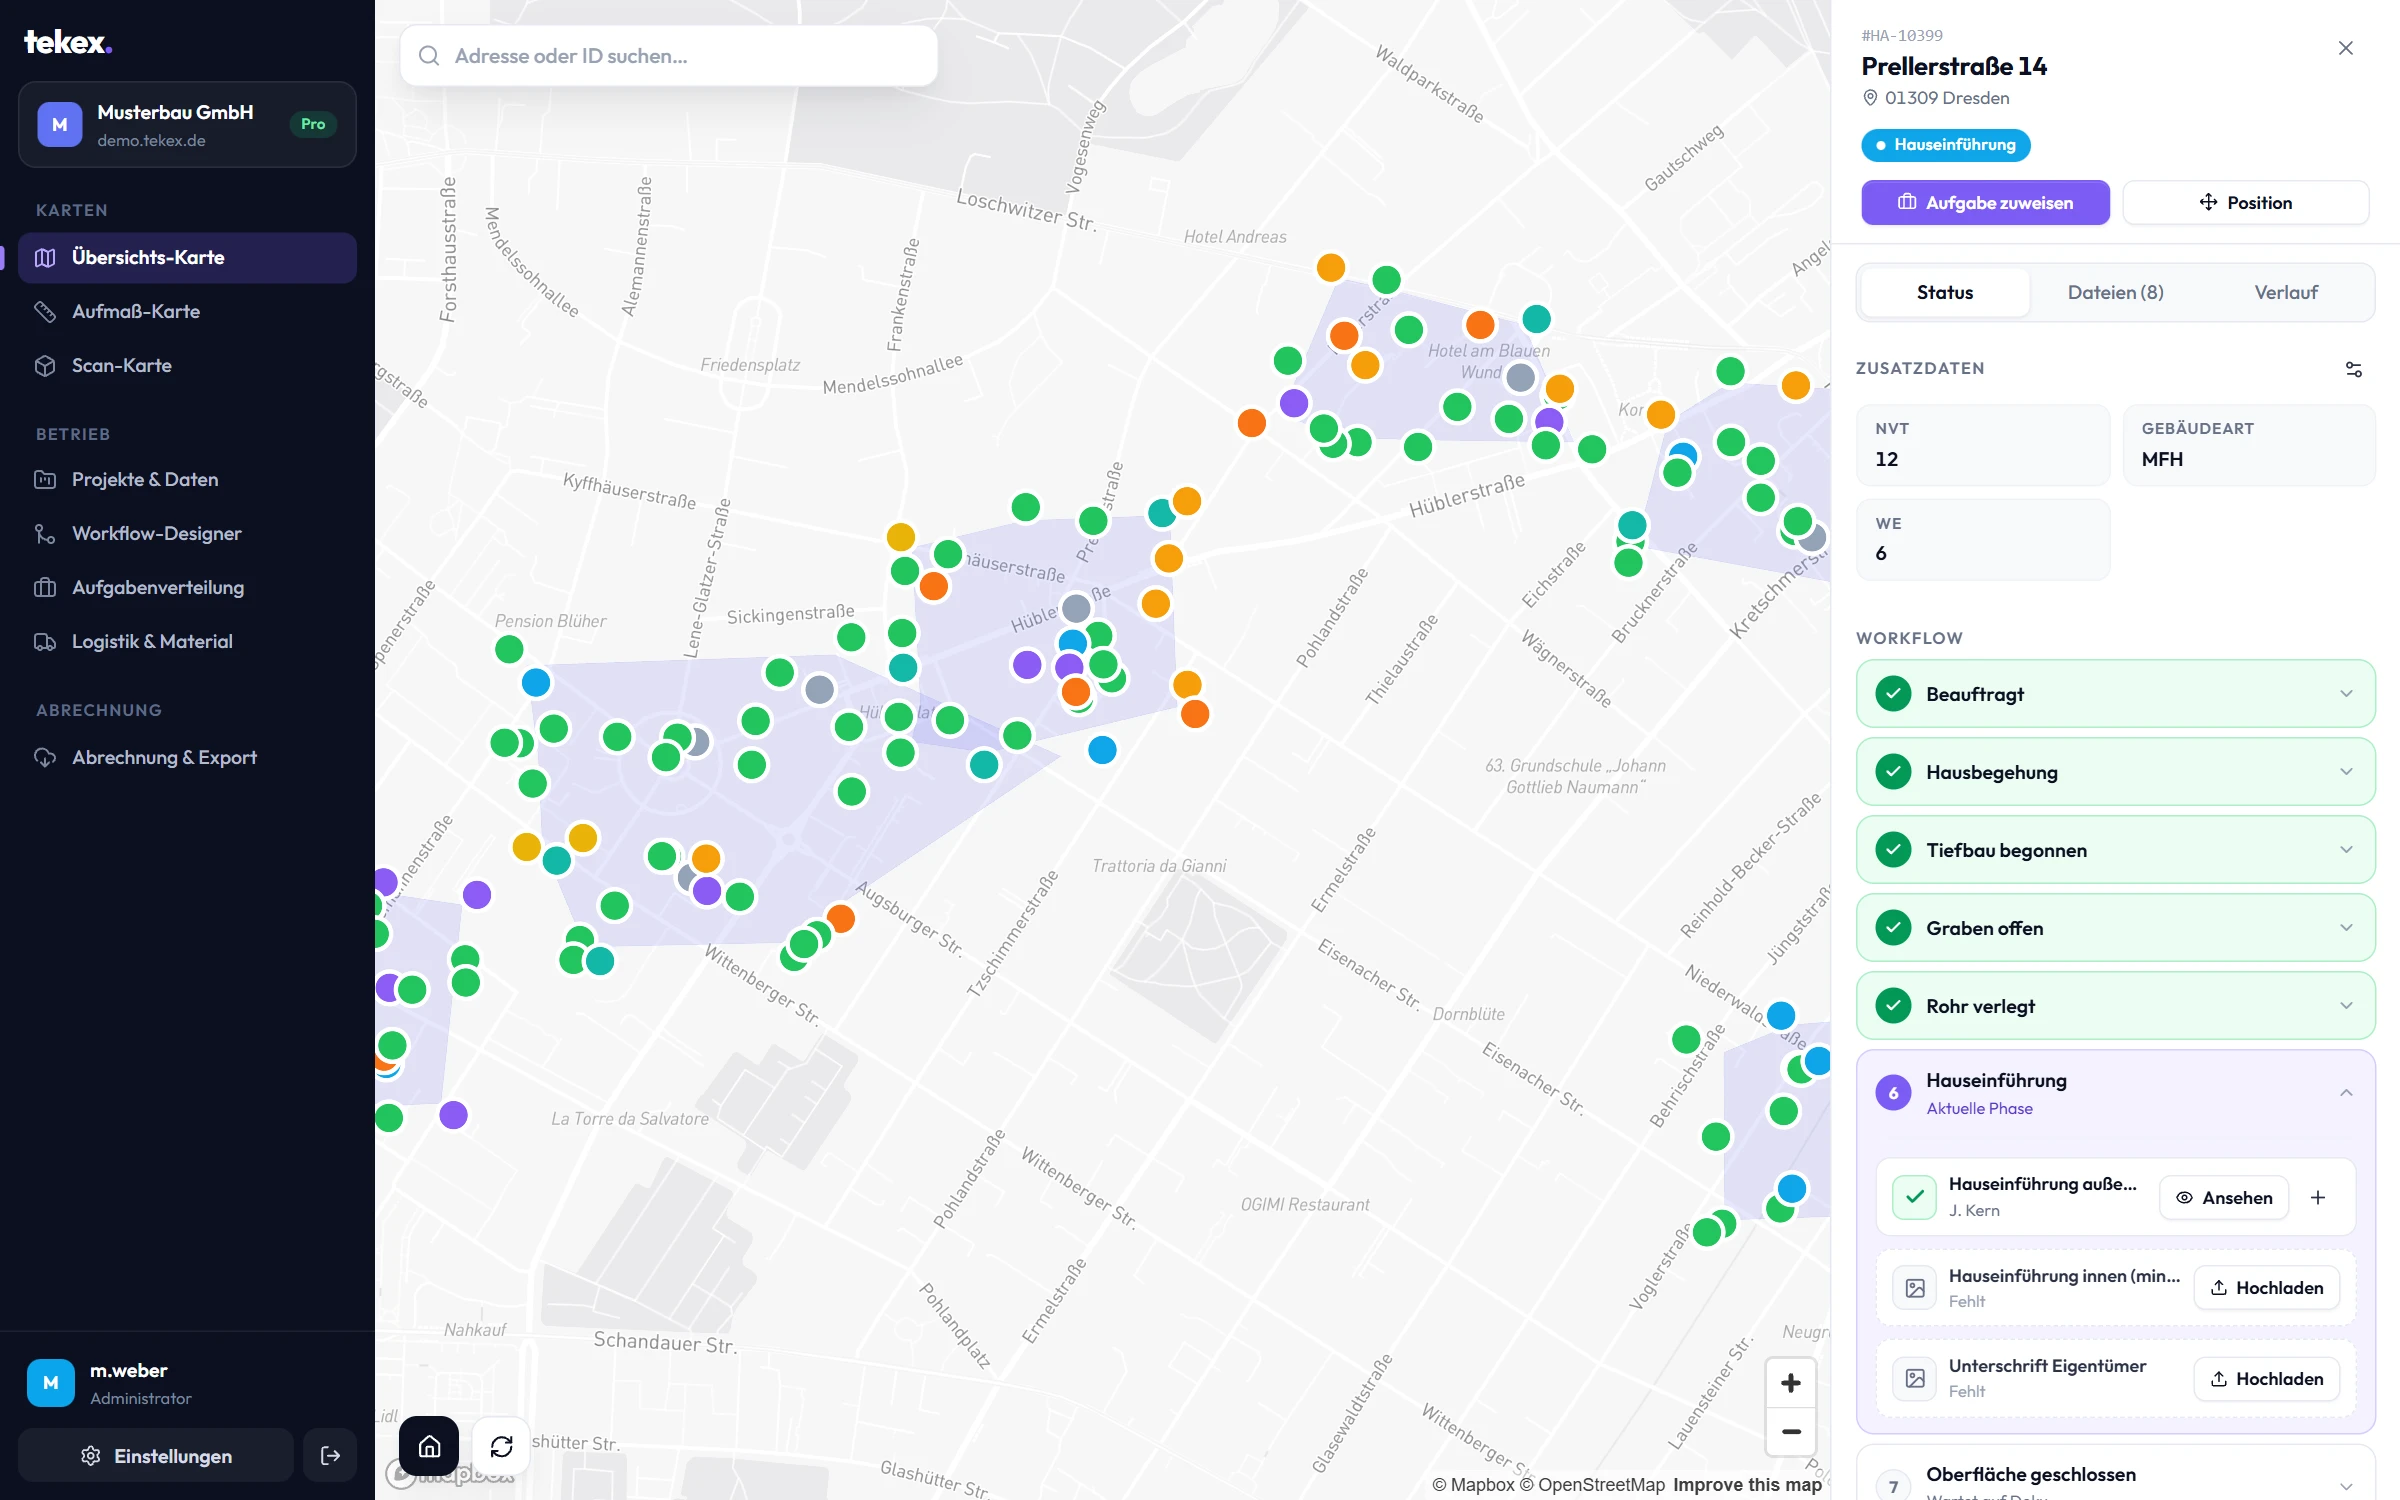Open the Scan-Karte menu item
2400x1500 pixels.
pos(187,365)
